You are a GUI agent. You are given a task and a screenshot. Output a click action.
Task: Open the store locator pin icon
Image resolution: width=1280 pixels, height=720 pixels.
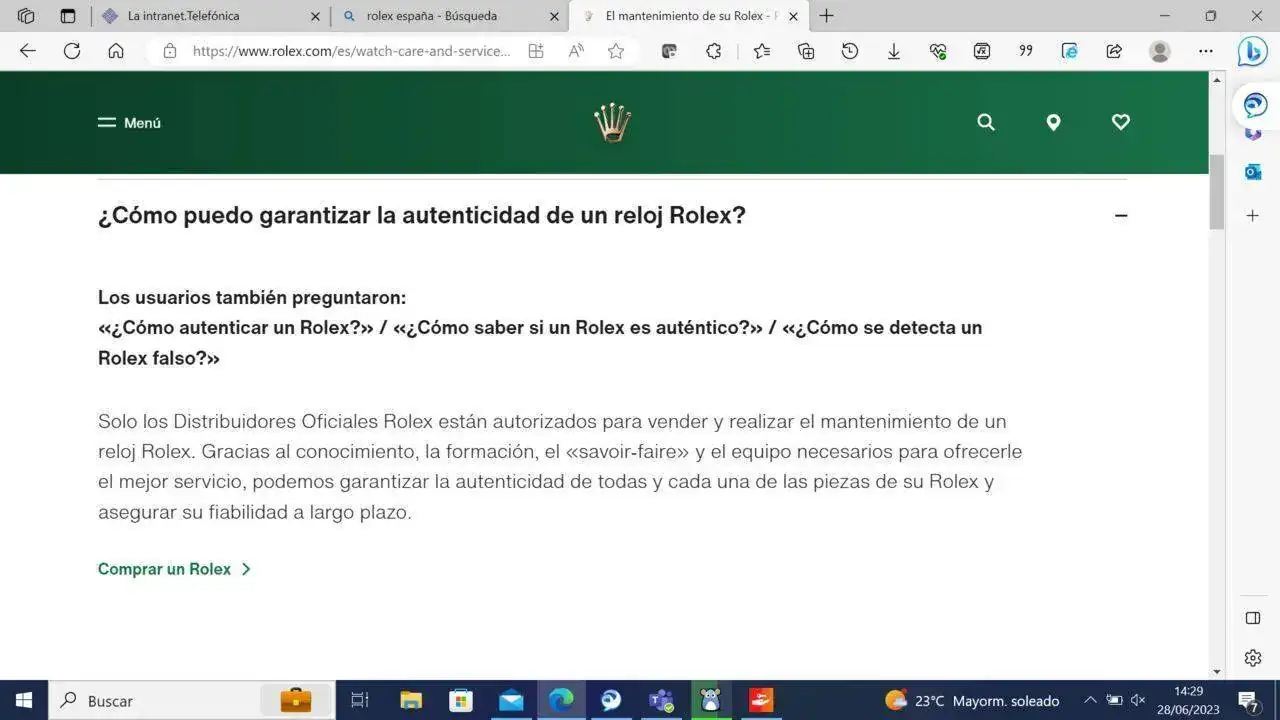1053,122
